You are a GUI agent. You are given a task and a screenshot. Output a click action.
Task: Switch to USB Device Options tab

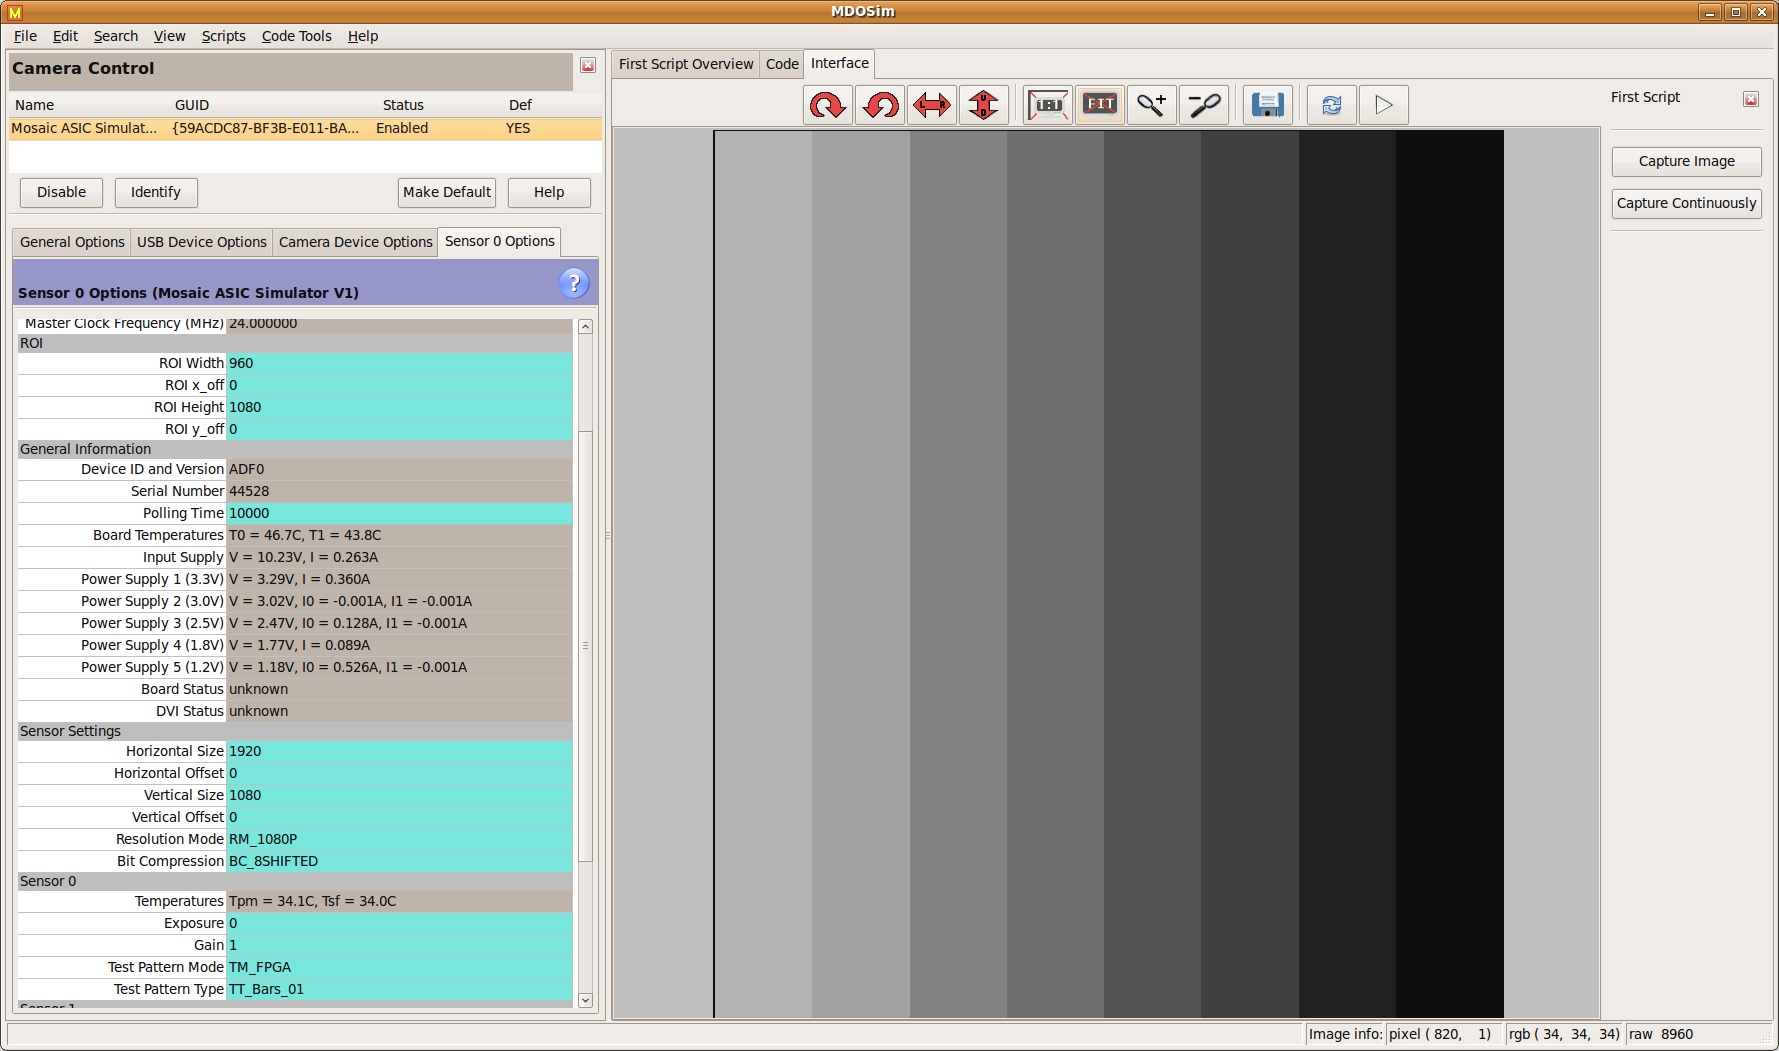point(202,242)
